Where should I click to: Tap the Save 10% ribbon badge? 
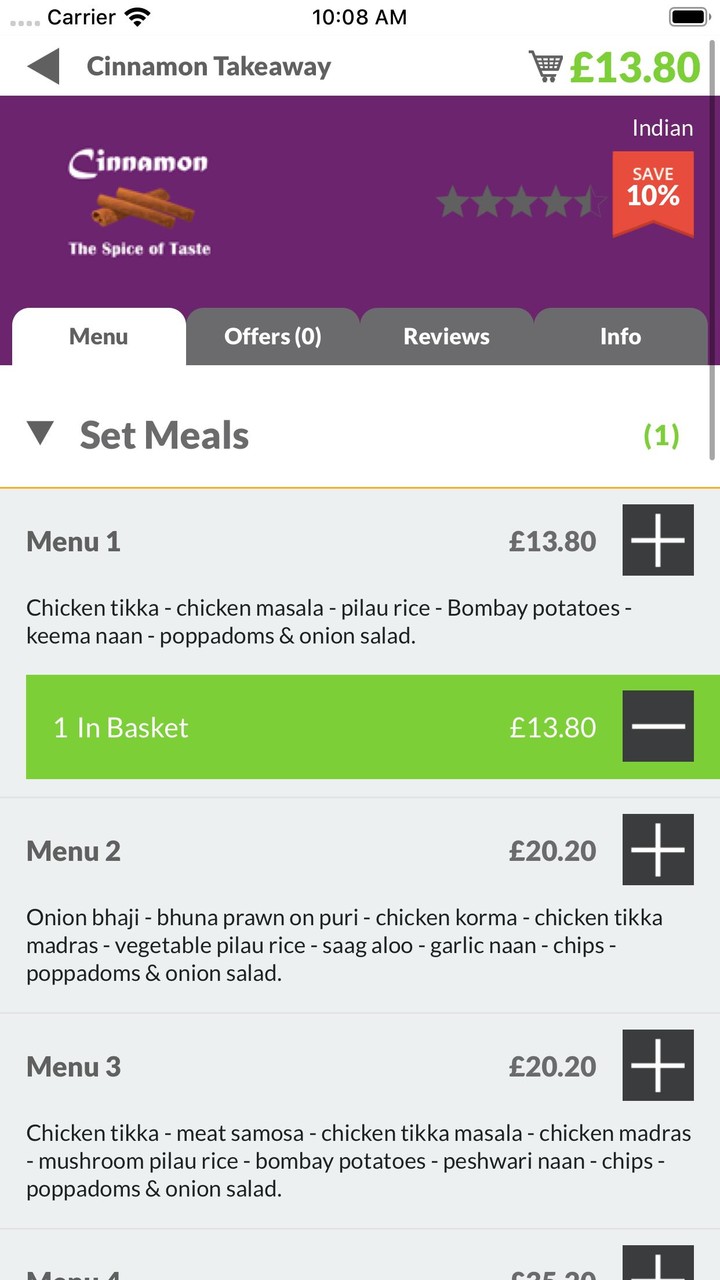(x=653, y=190)
